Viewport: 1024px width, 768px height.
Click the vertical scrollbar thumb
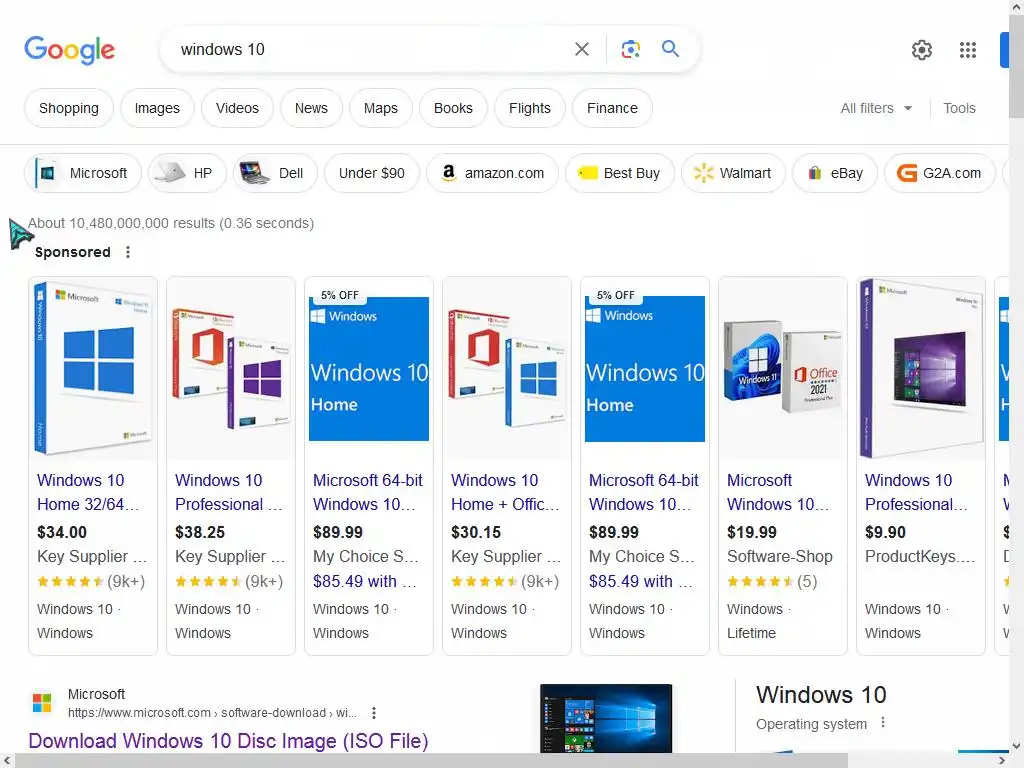tap(1016, 65)
